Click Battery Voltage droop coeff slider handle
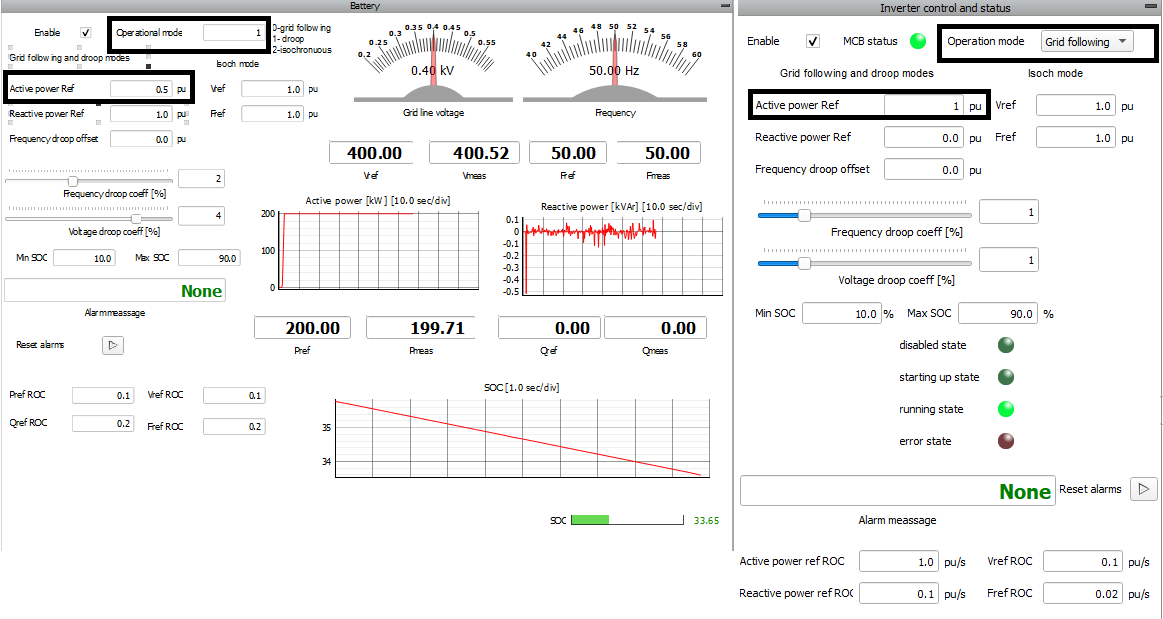This screenshot has height=619, width=1163. [x=136, y=217]
